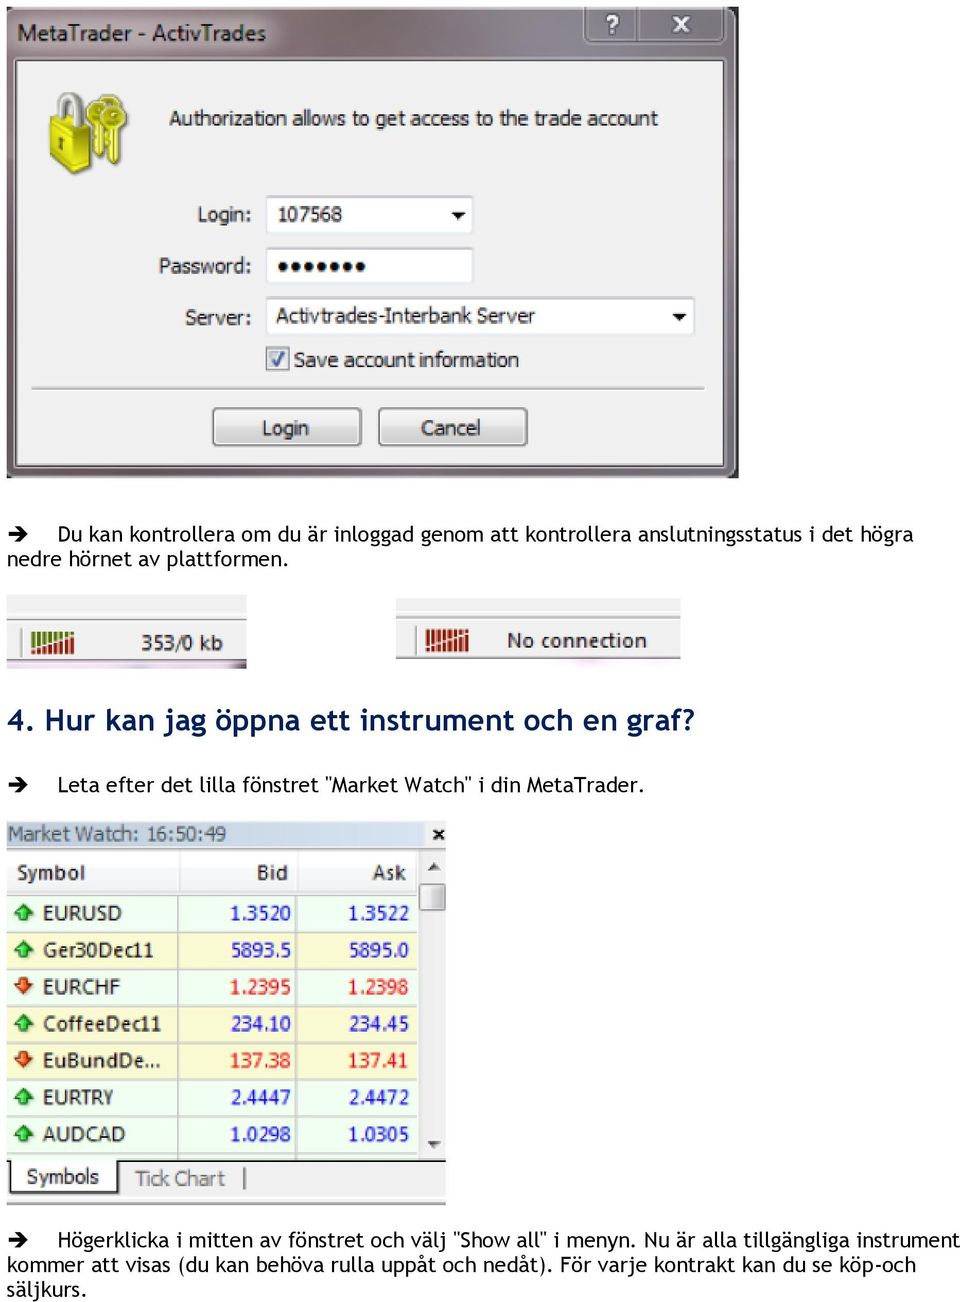Expand the Server selection dropdown

coord(679,317)
